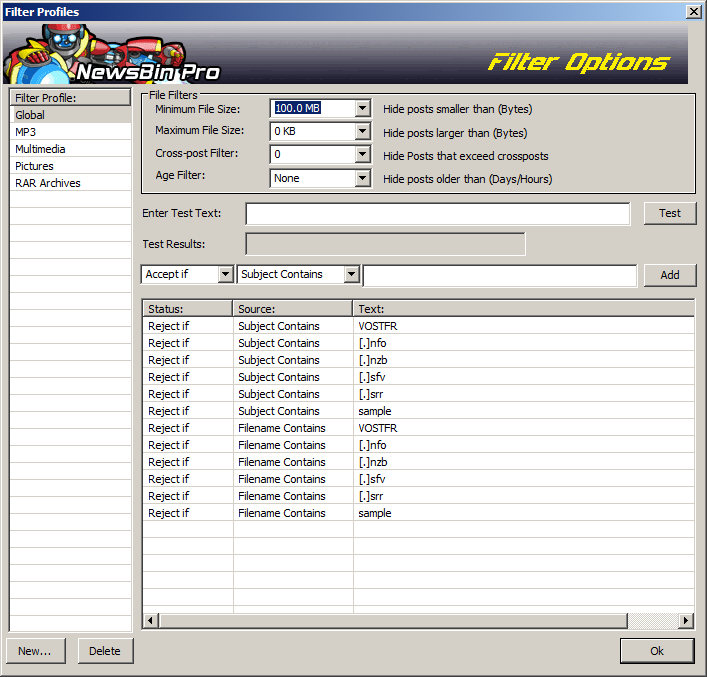Select the Global filter profile
The width and height of the screenshot is (707, 677).
pos(71,115)
